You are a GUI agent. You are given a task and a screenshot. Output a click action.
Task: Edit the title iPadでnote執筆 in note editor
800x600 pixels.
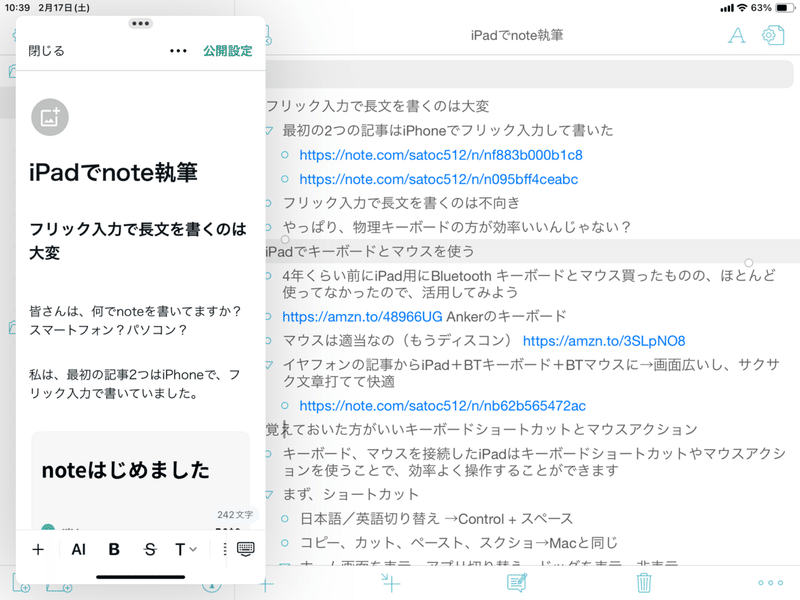113,172
